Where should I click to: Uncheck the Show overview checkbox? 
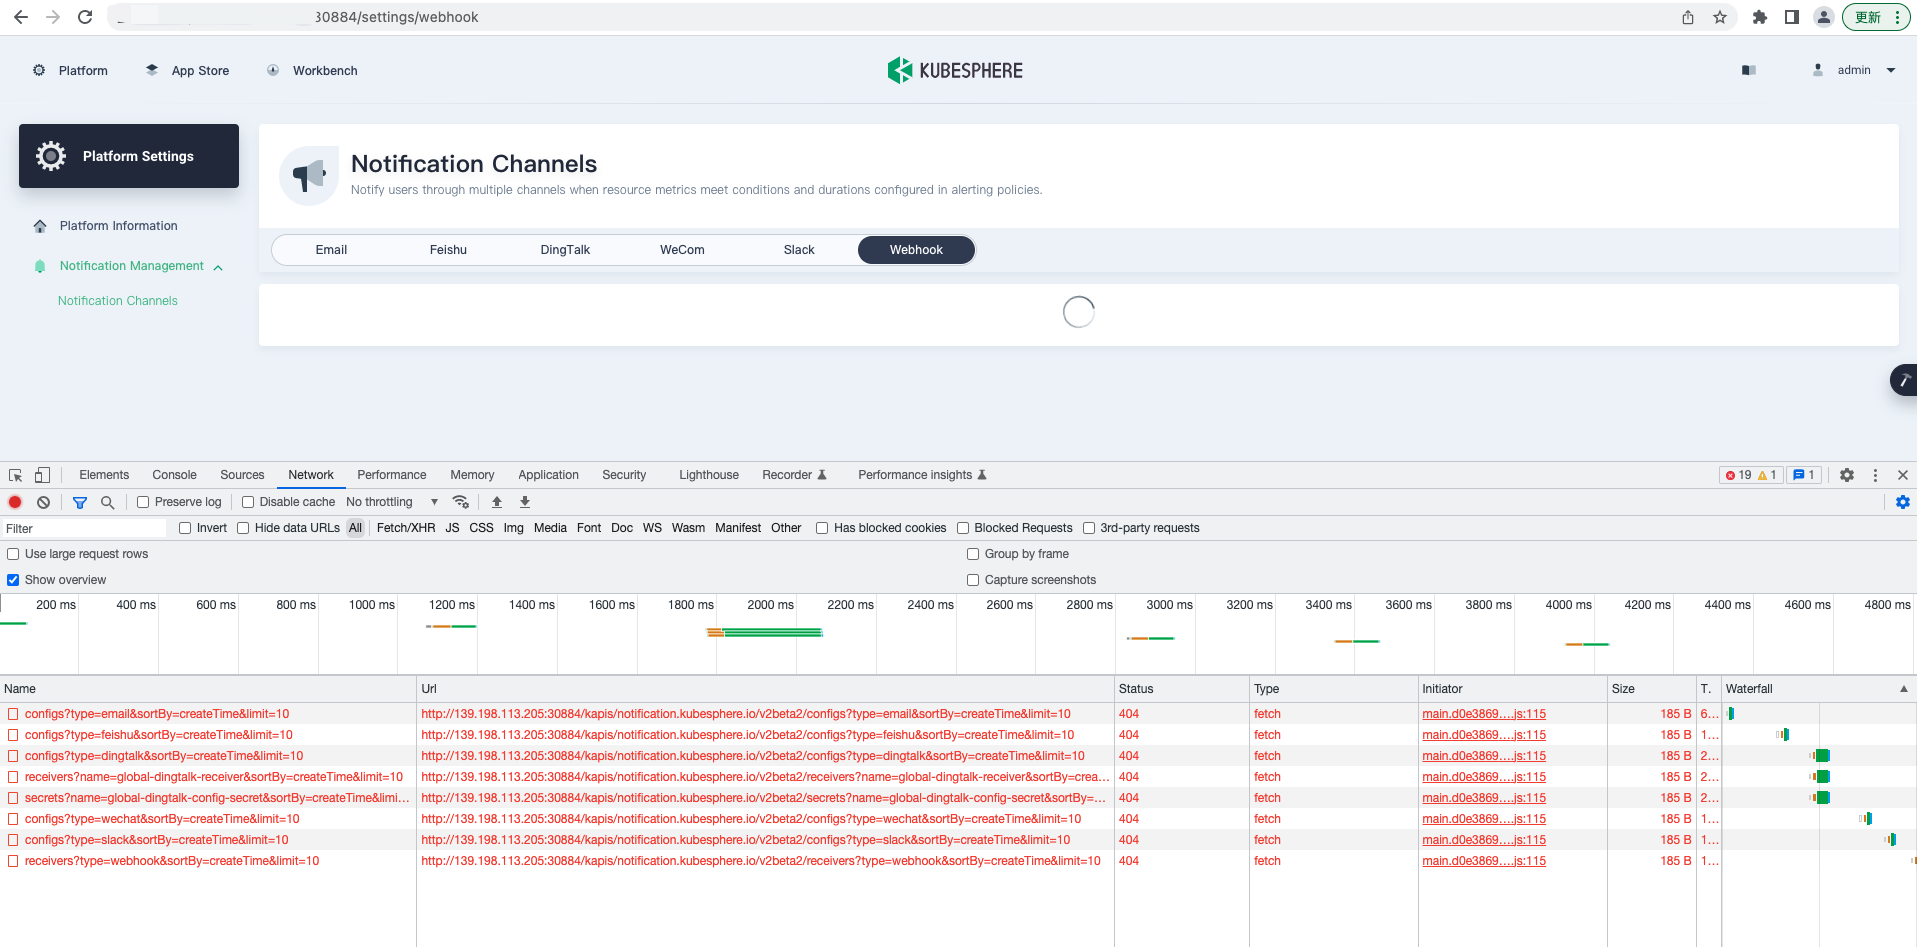[x=12, y=579]
